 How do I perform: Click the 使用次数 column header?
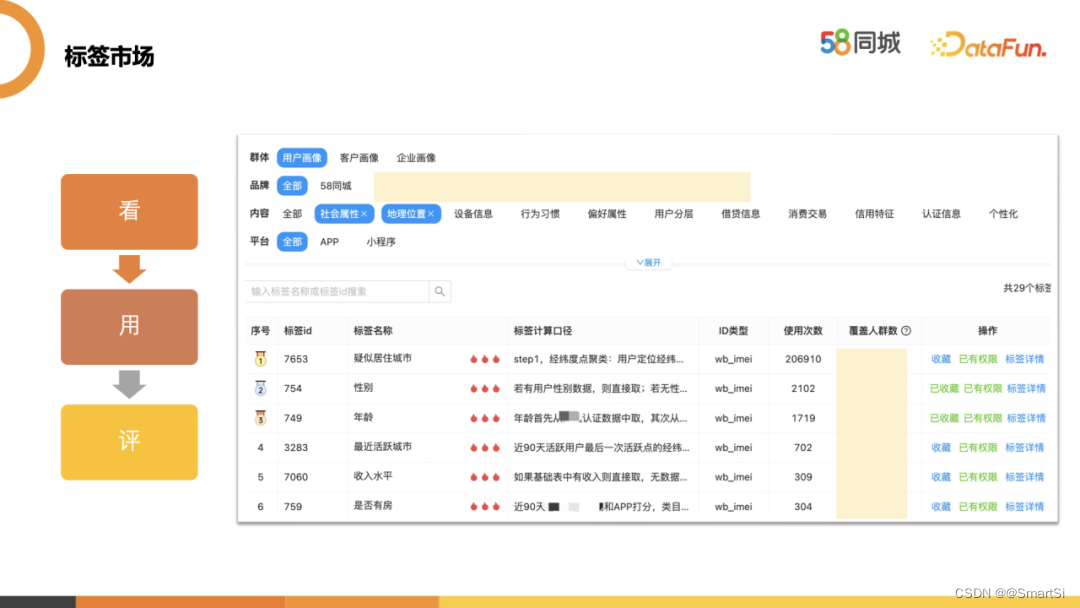803,331
